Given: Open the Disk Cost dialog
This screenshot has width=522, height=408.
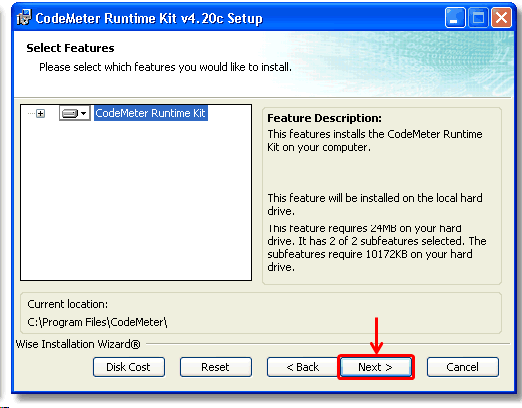Looking at the screenshot, I should (x=129, y=367).
